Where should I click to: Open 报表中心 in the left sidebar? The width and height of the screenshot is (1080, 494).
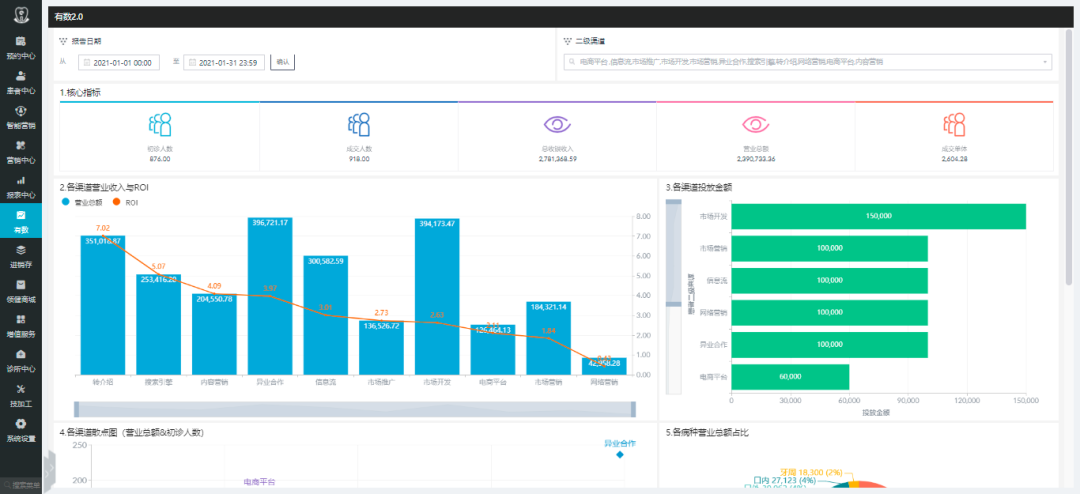coord(21,186)
